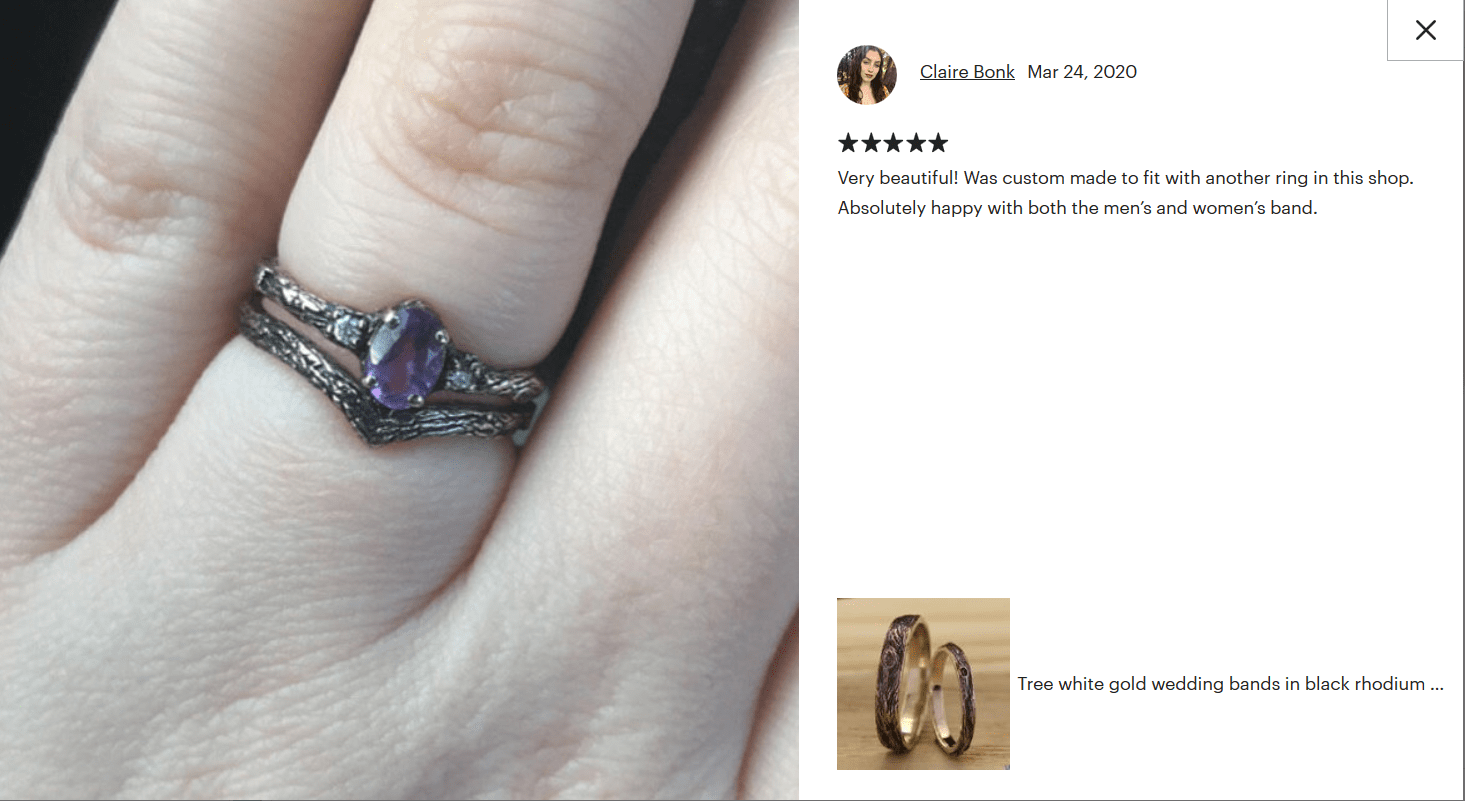Click the 'Absolutely happy with both' review line
This screenshot has height=801, width=1465.
coord(1077,209)
